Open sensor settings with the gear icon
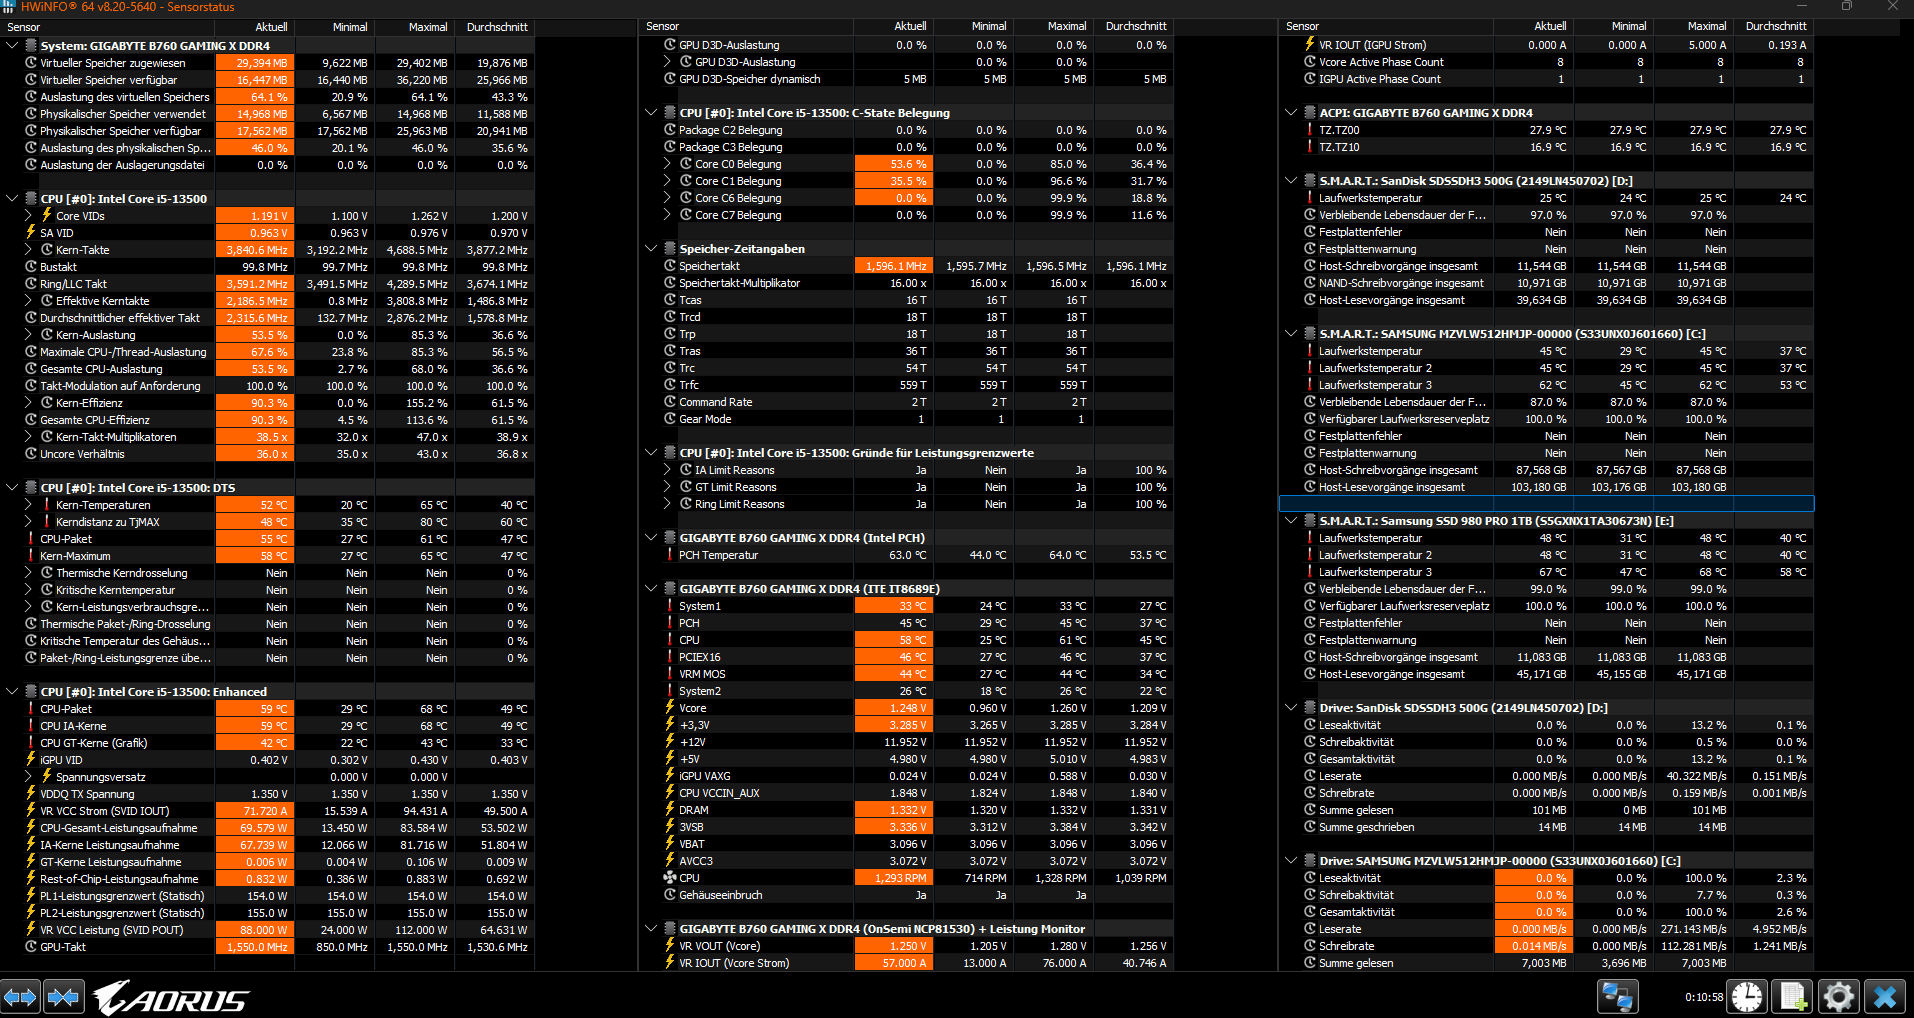 pos(1838,997)
